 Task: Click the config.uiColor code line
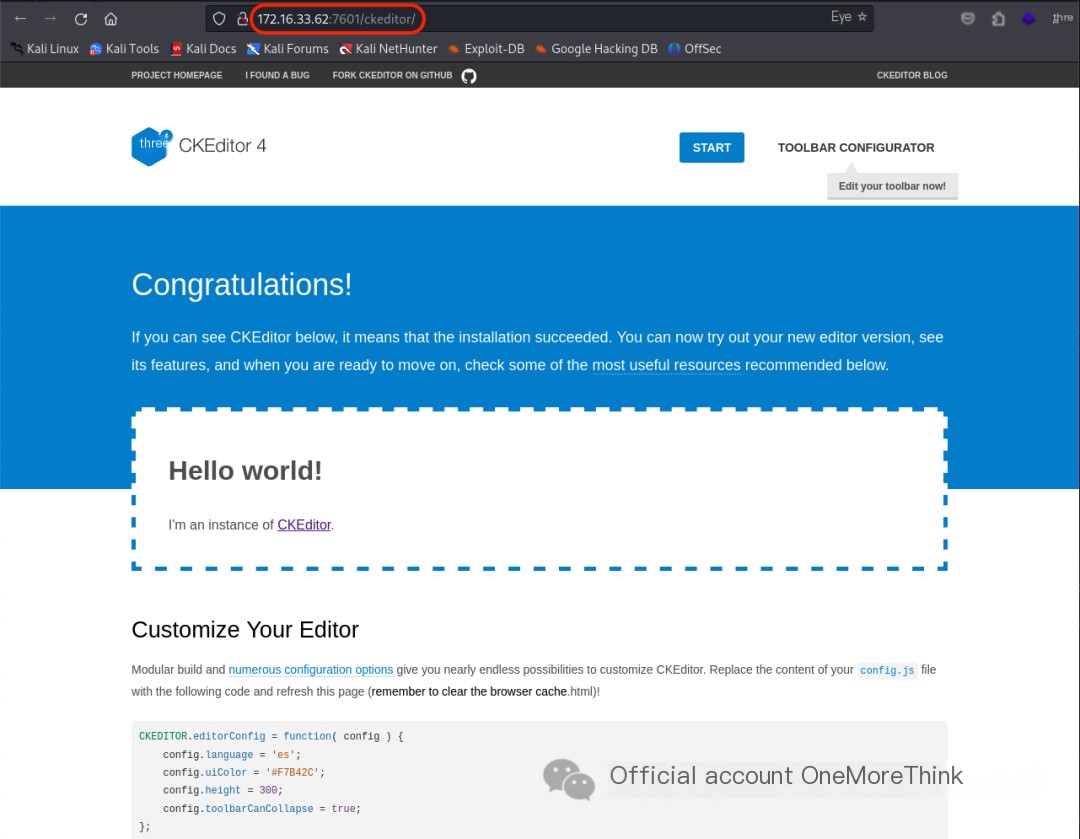point(243,773)
